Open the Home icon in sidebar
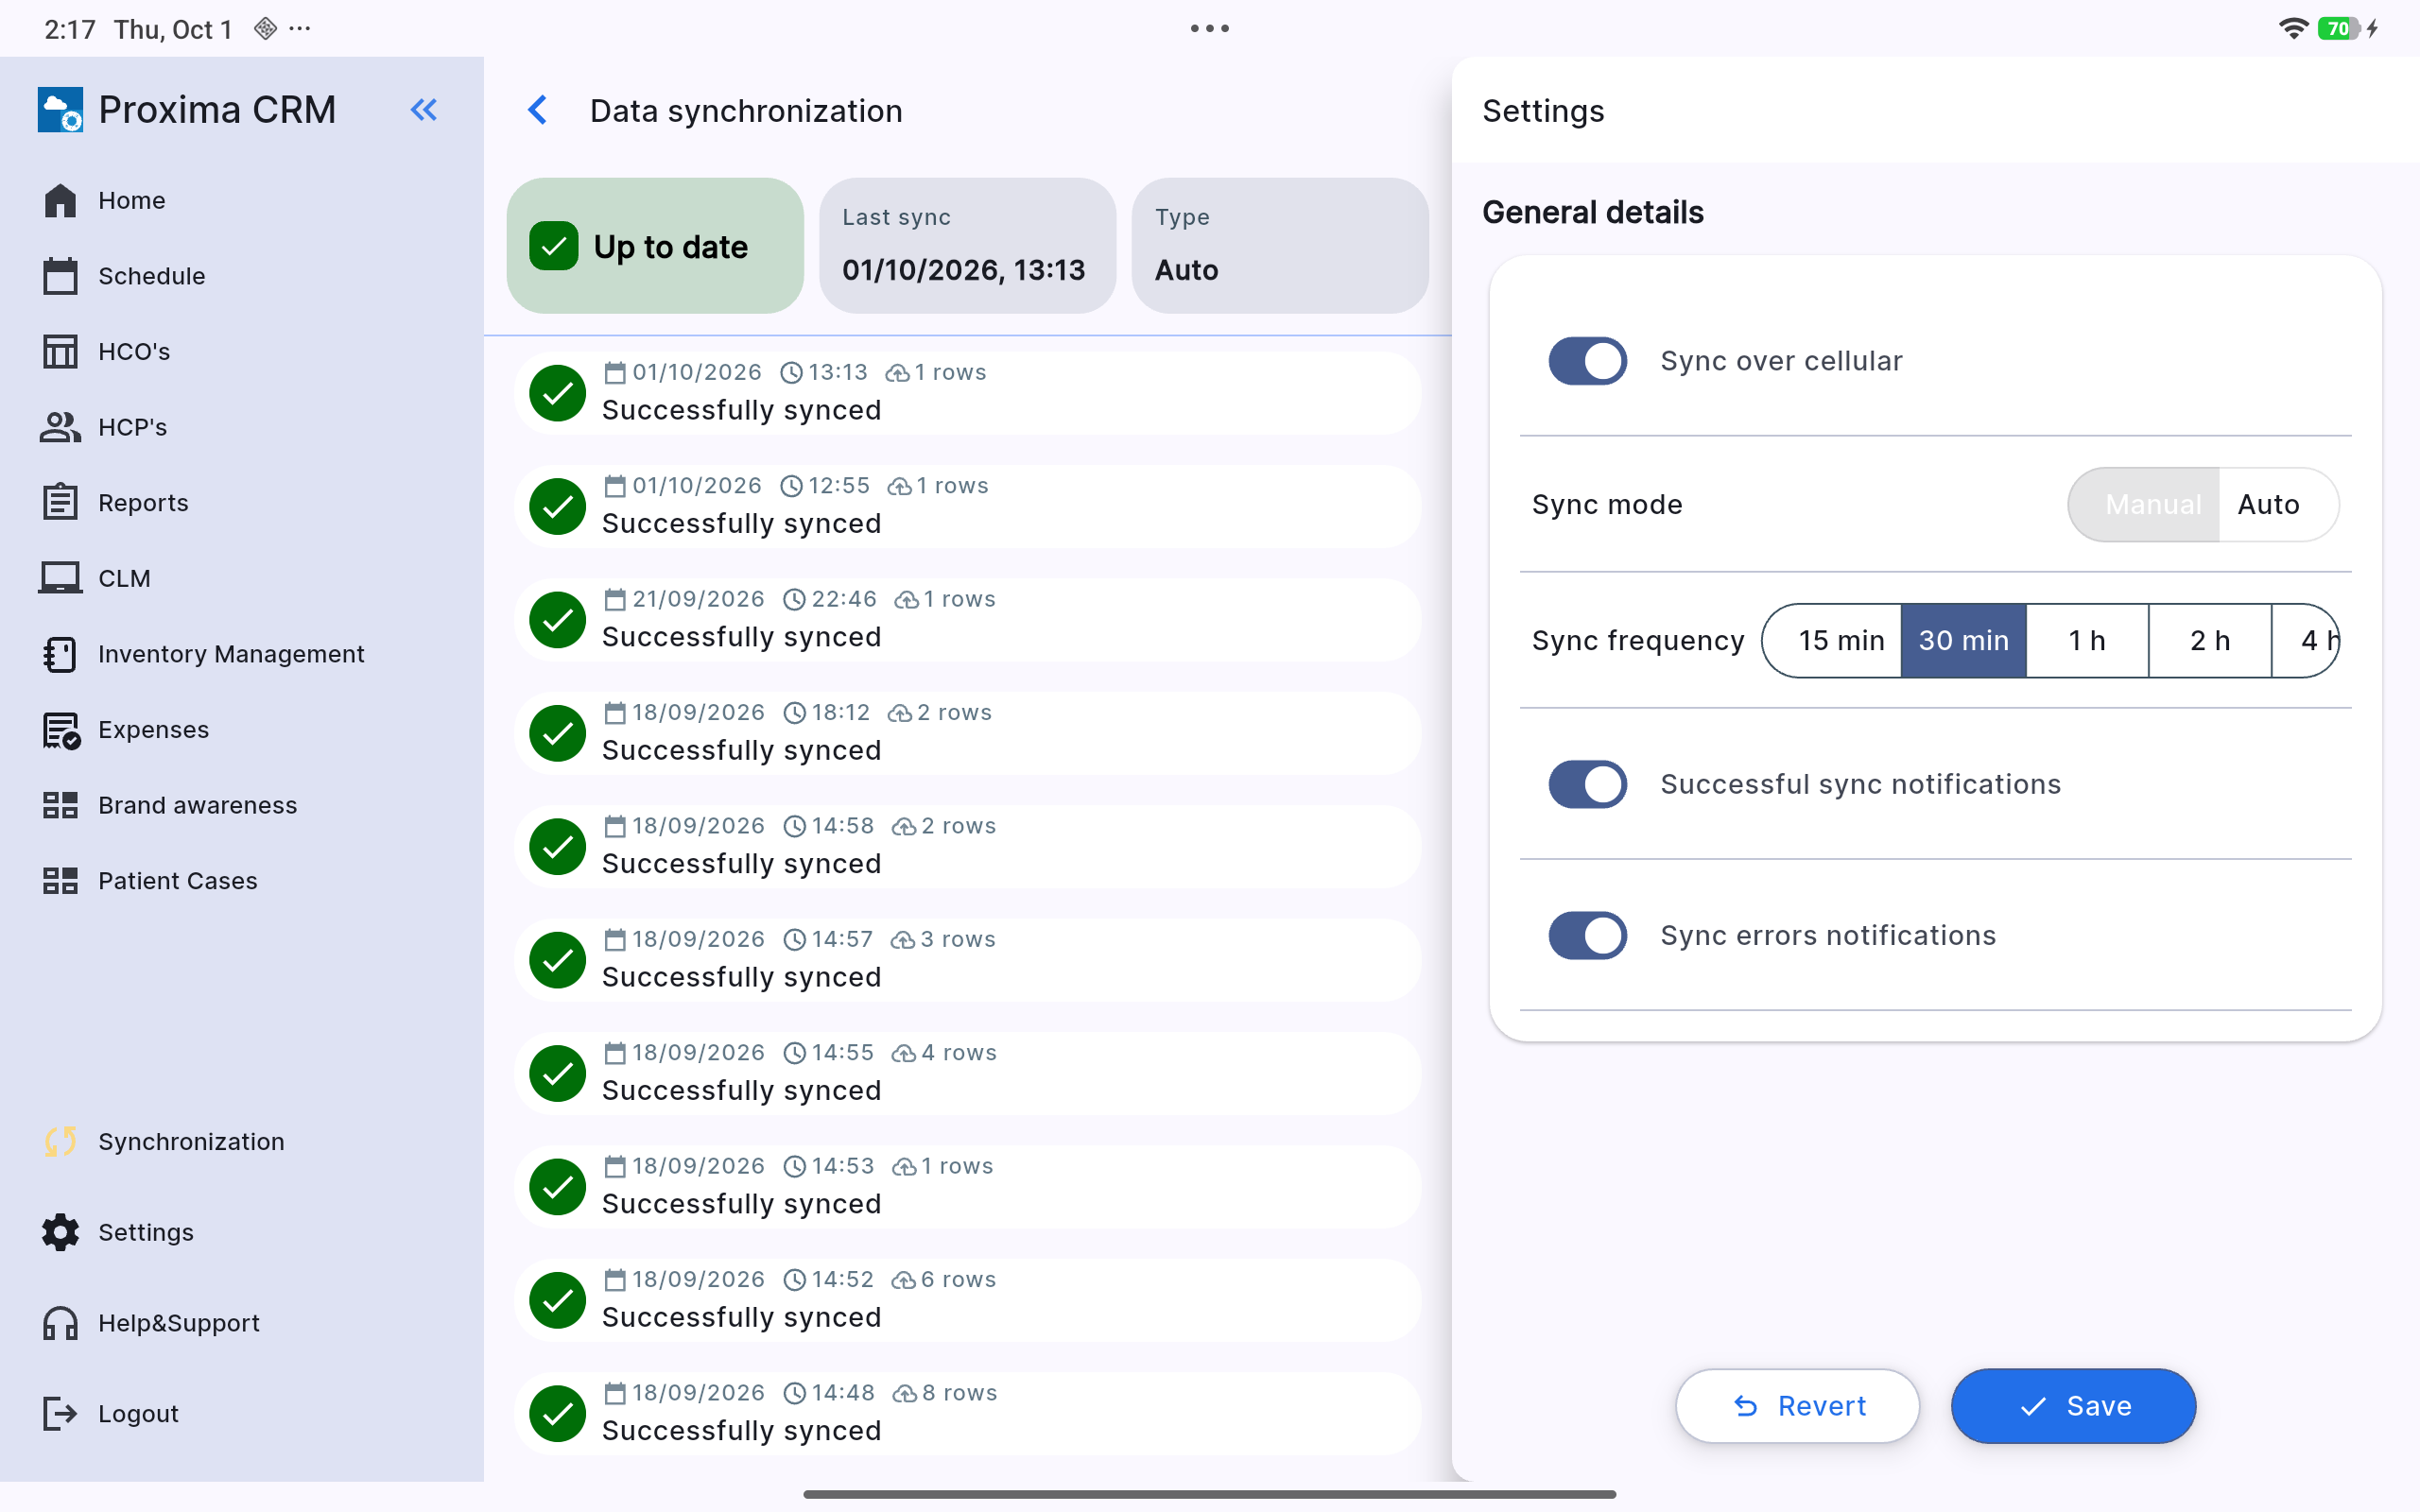Screen dimensions: 2420x1512 [x=60, y=200]
